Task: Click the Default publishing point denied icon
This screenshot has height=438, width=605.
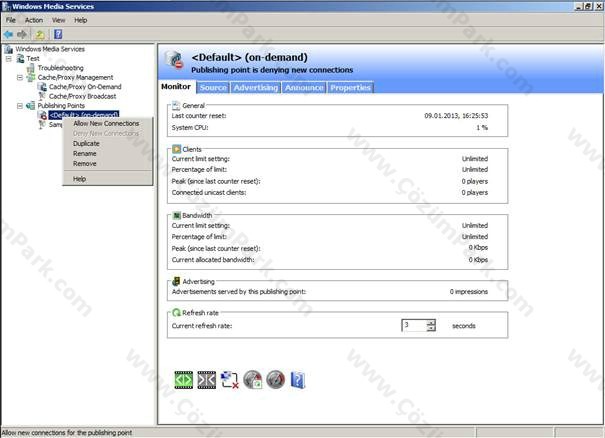Action: pos(42,115)
